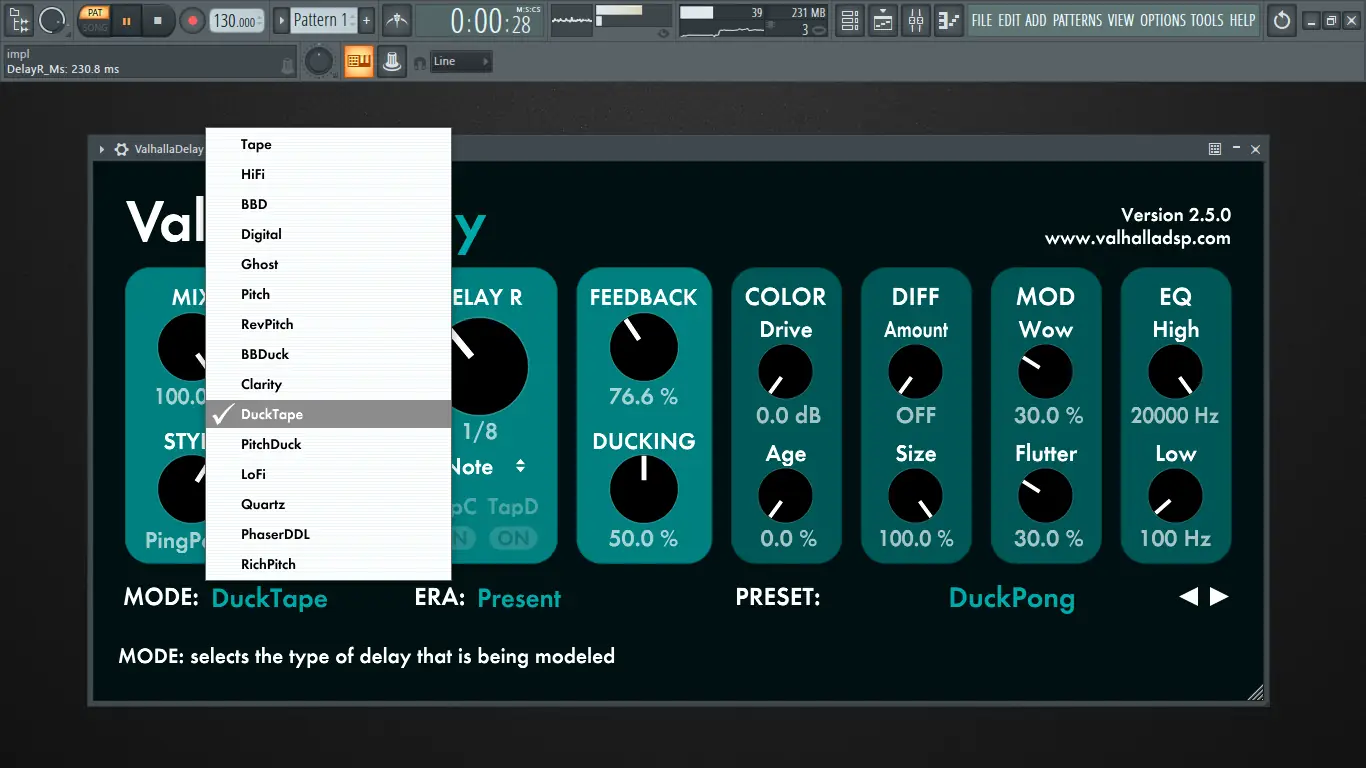Image resolution: width=1366 pixels, height=768 pixels.
Task: Choose BBDuck from the mode list
Action: 328,354
